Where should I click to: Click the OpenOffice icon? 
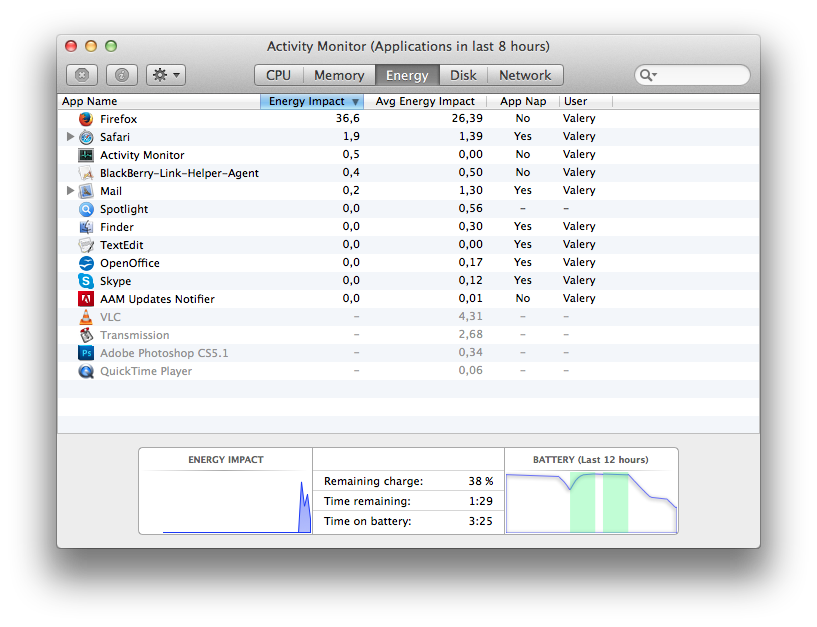pos(86,263)
